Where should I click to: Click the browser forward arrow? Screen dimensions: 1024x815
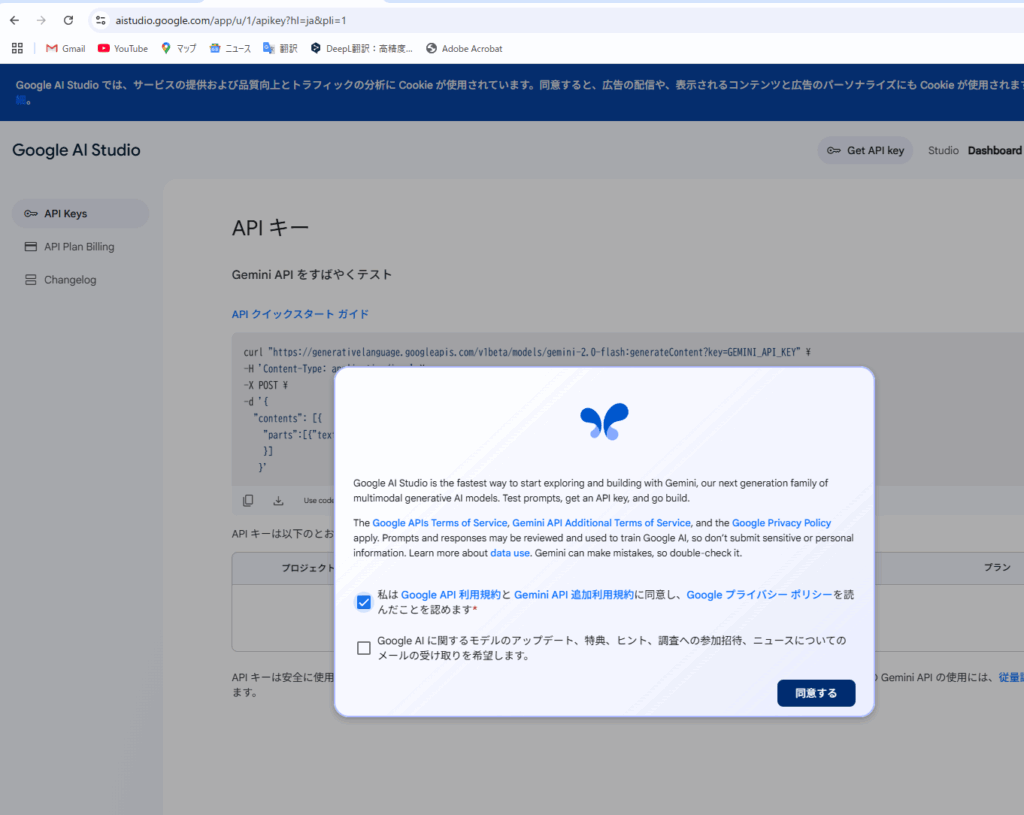point(41,20)
